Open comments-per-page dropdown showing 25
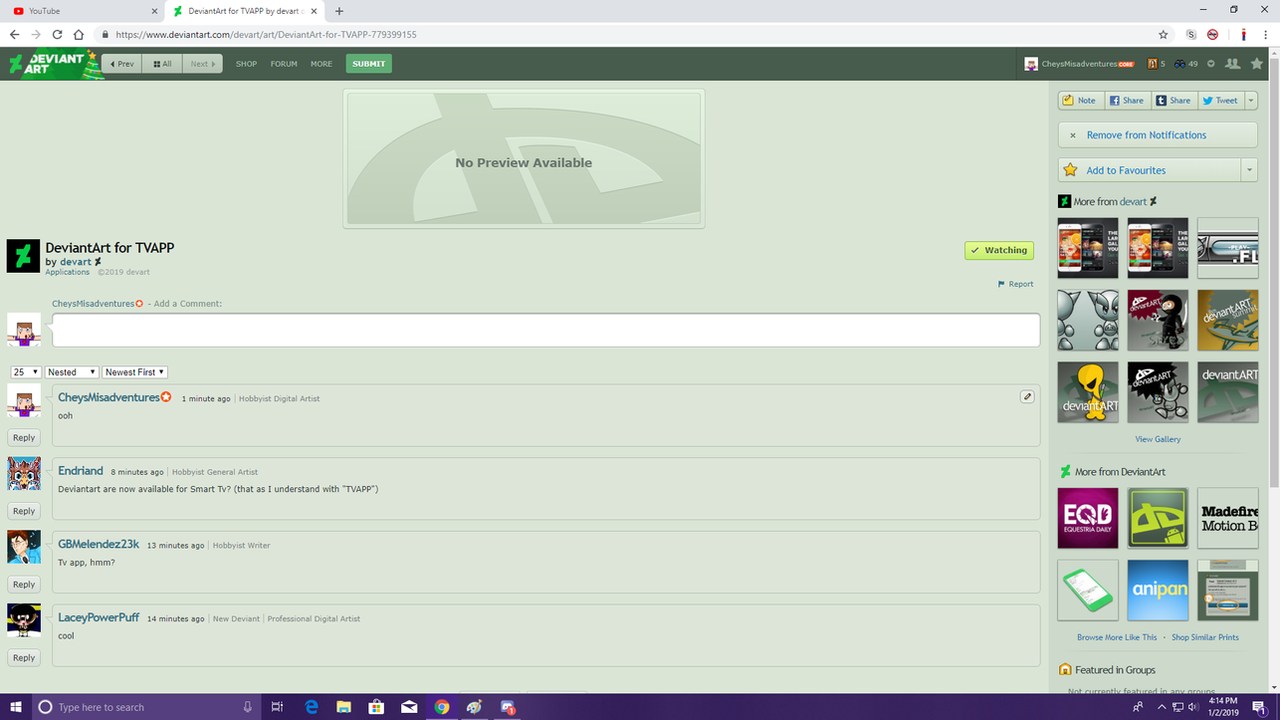 [x=26, y=372]
